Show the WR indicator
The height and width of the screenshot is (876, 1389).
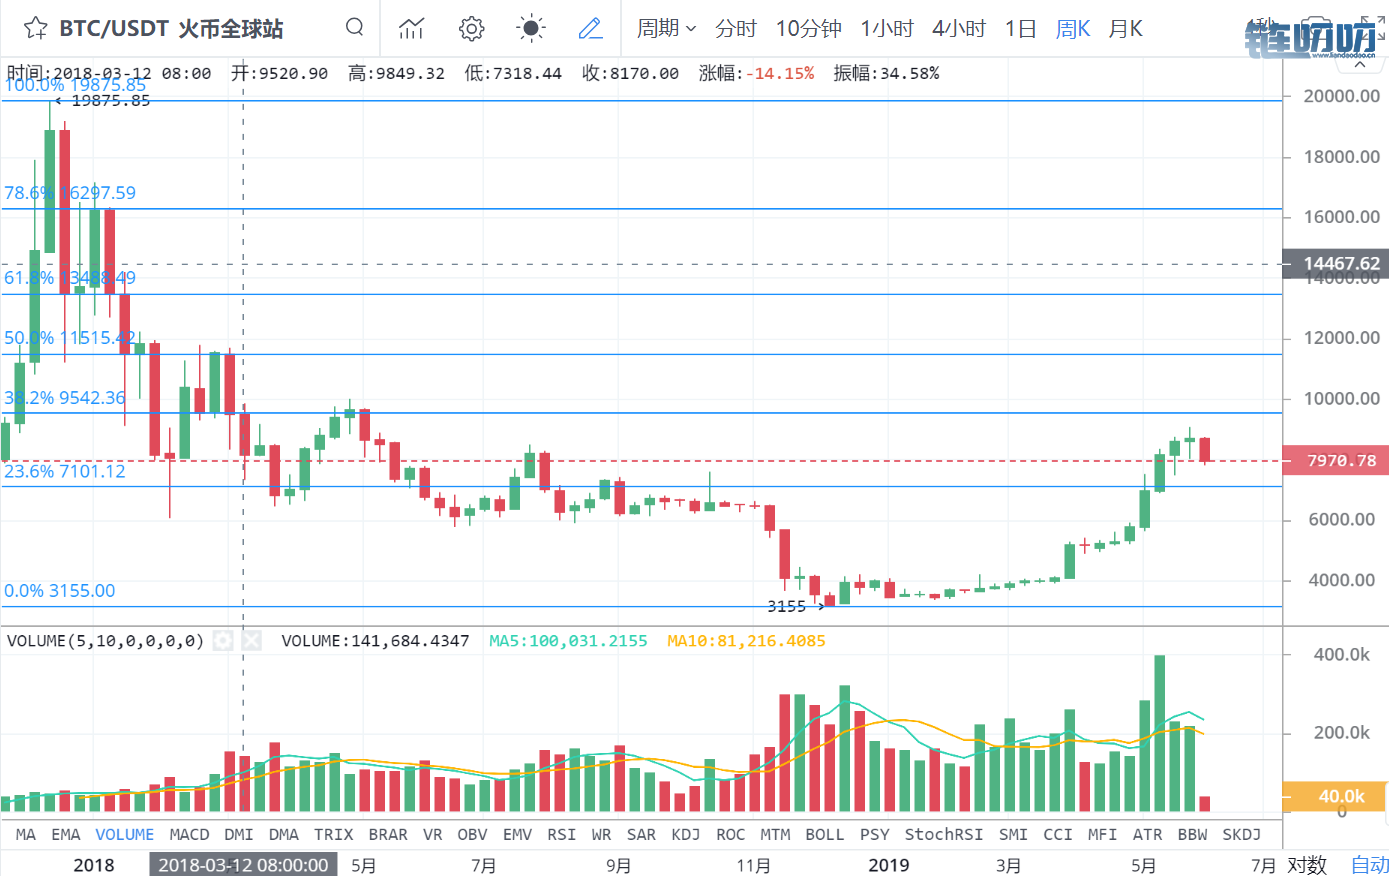[x=601, y=834]
